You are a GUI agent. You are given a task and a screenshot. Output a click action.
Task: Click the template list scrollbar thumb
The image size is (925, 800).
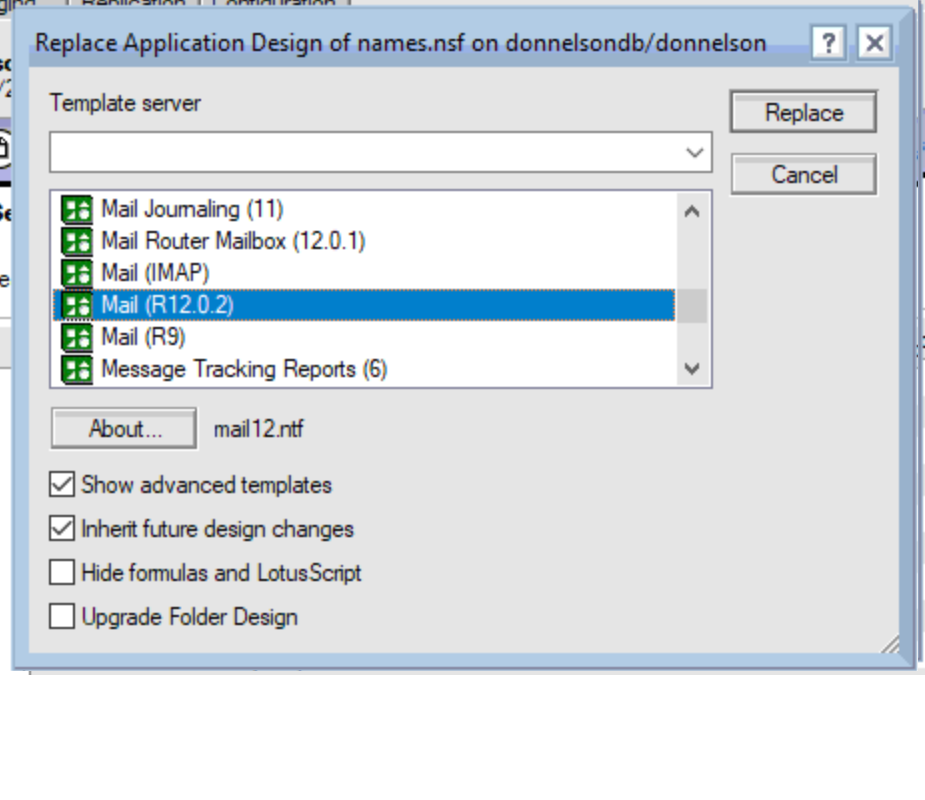tap(692, 306)
